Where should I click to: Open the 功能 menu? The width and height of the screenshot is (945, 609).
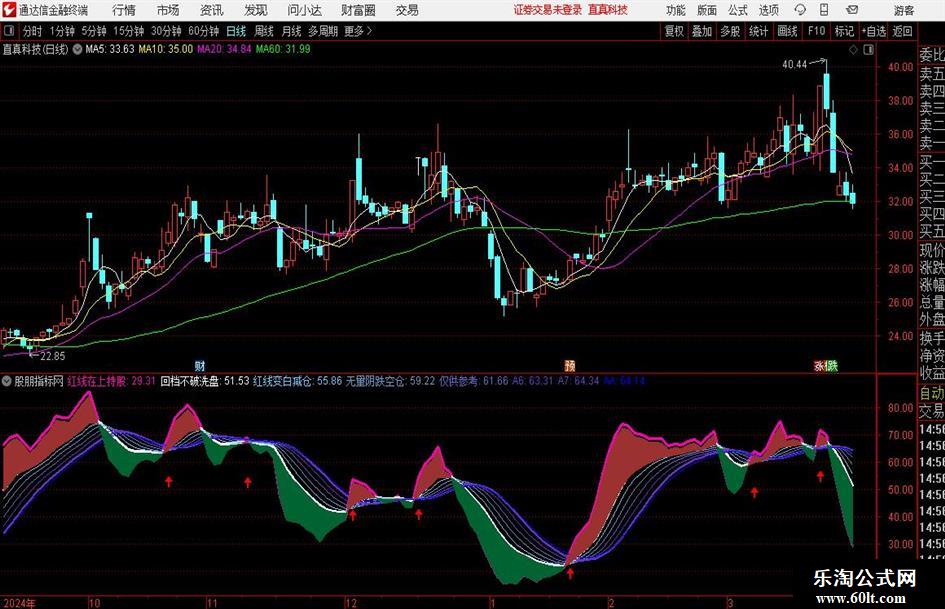coord(676,10)
